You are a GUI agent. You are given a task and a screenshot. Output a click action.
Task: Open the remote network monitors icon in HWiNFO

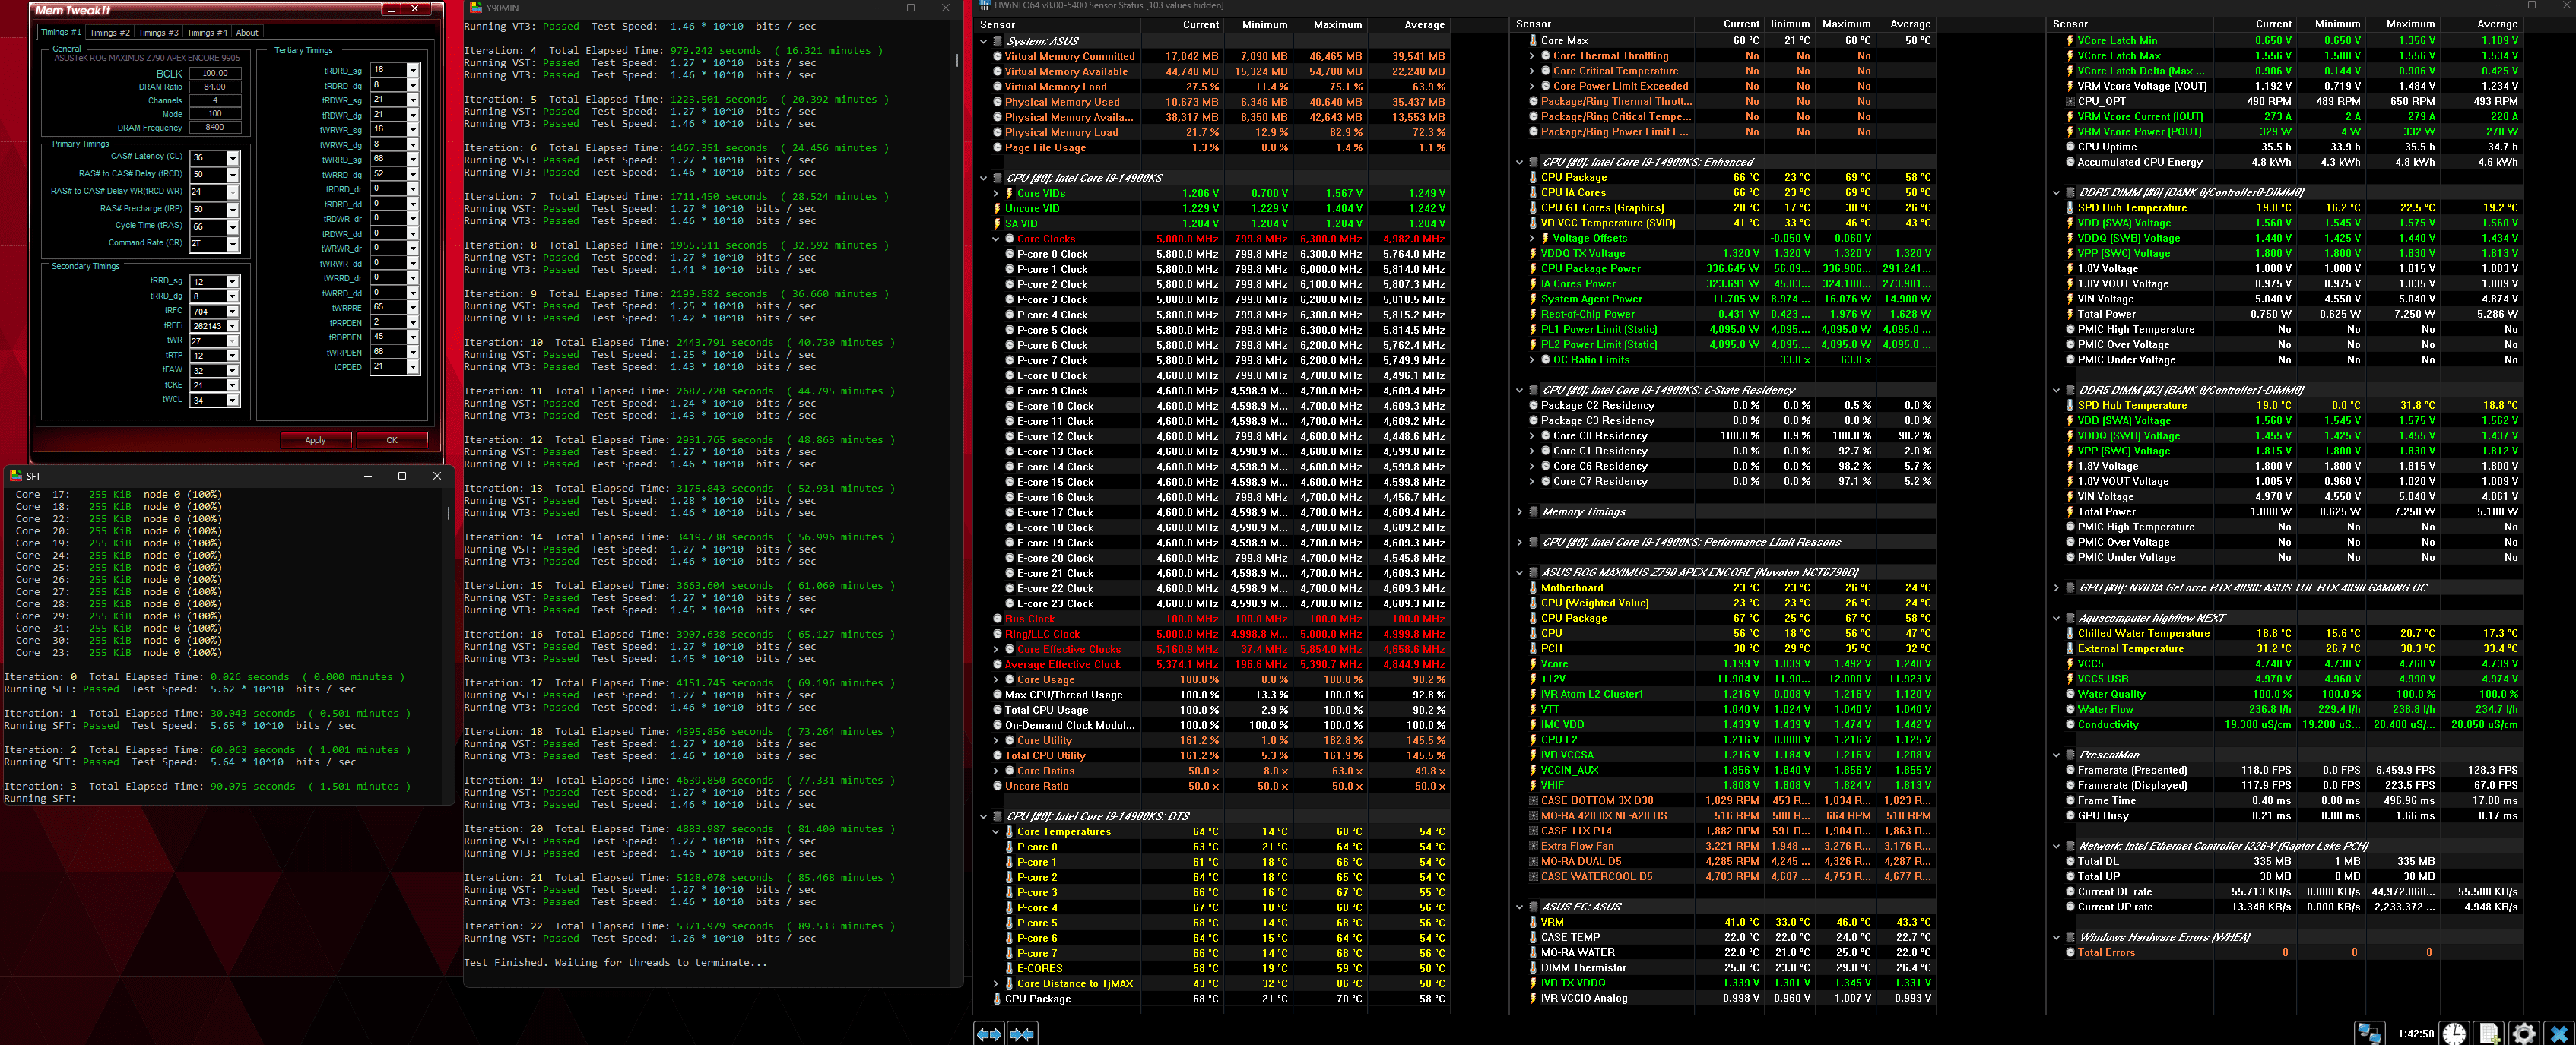tap(2369, 1033)
